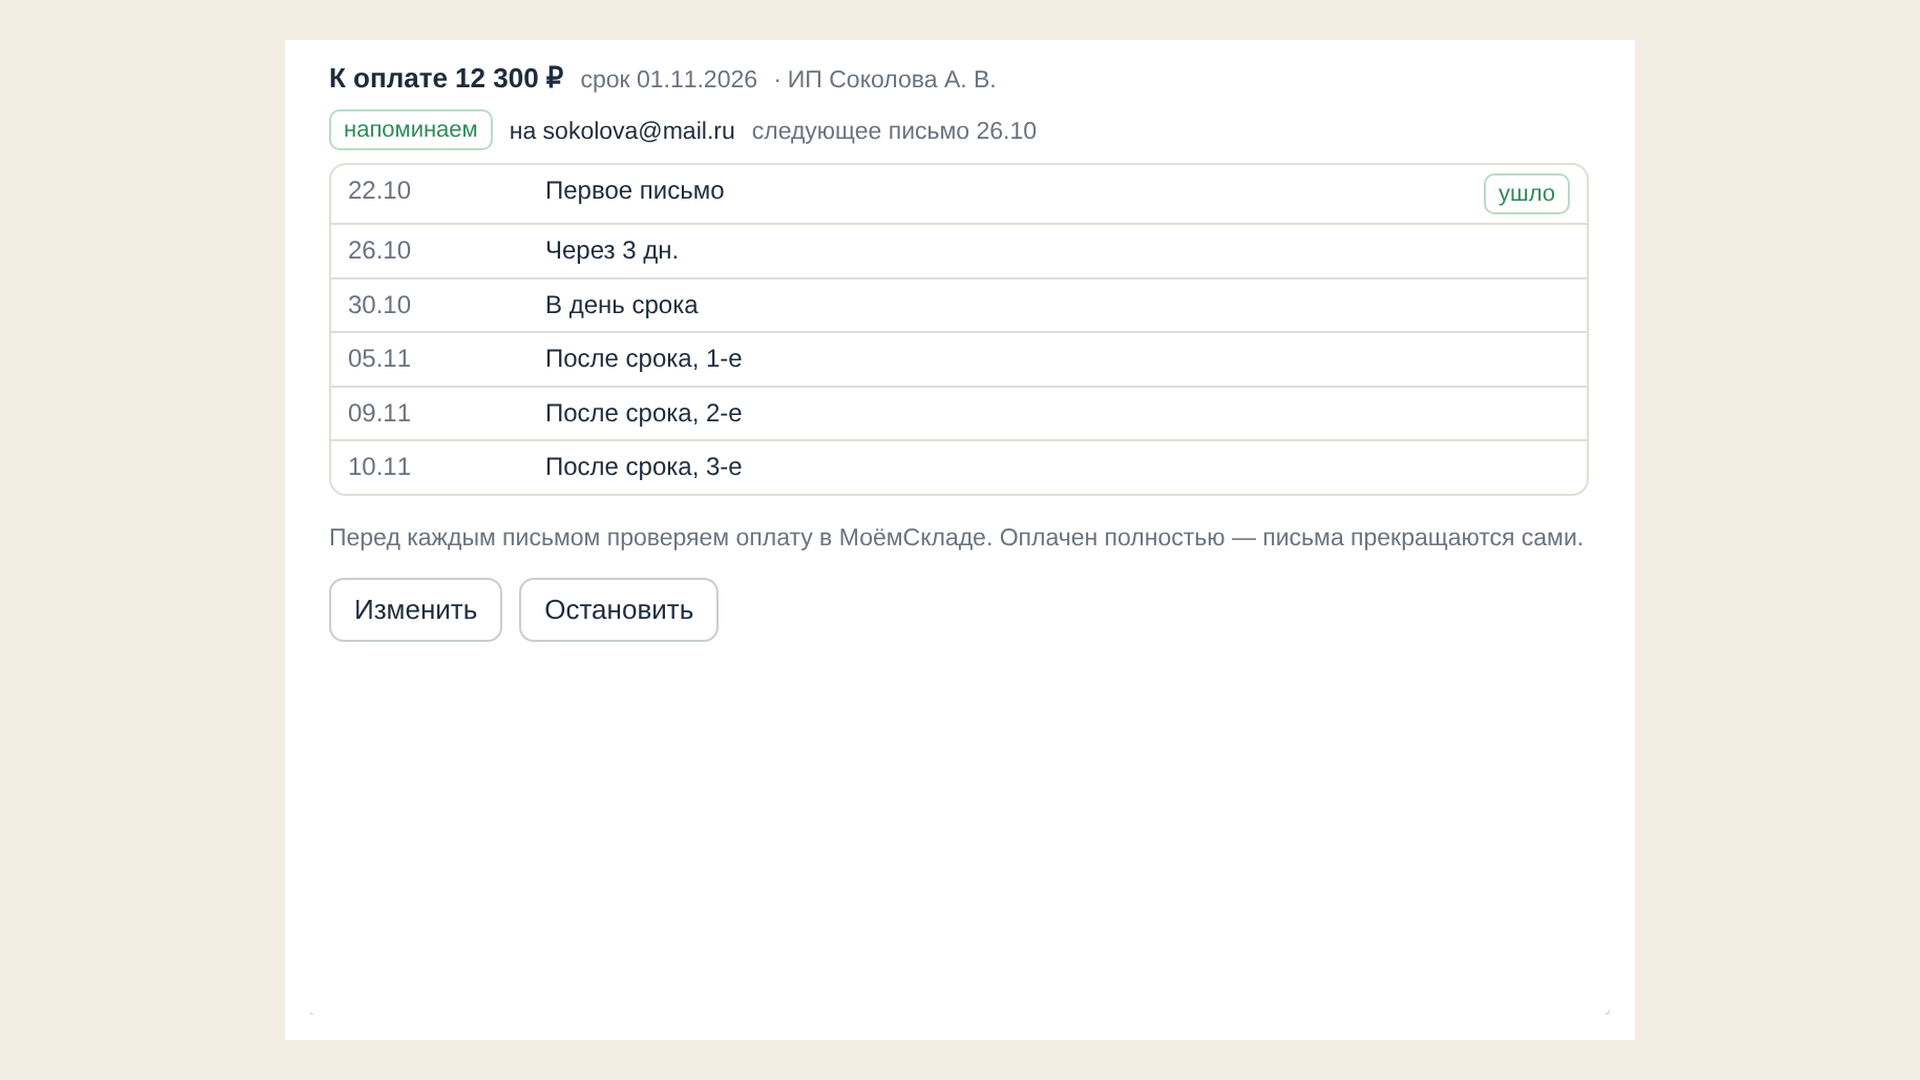Select the Первое письмо row

[958, 194]
